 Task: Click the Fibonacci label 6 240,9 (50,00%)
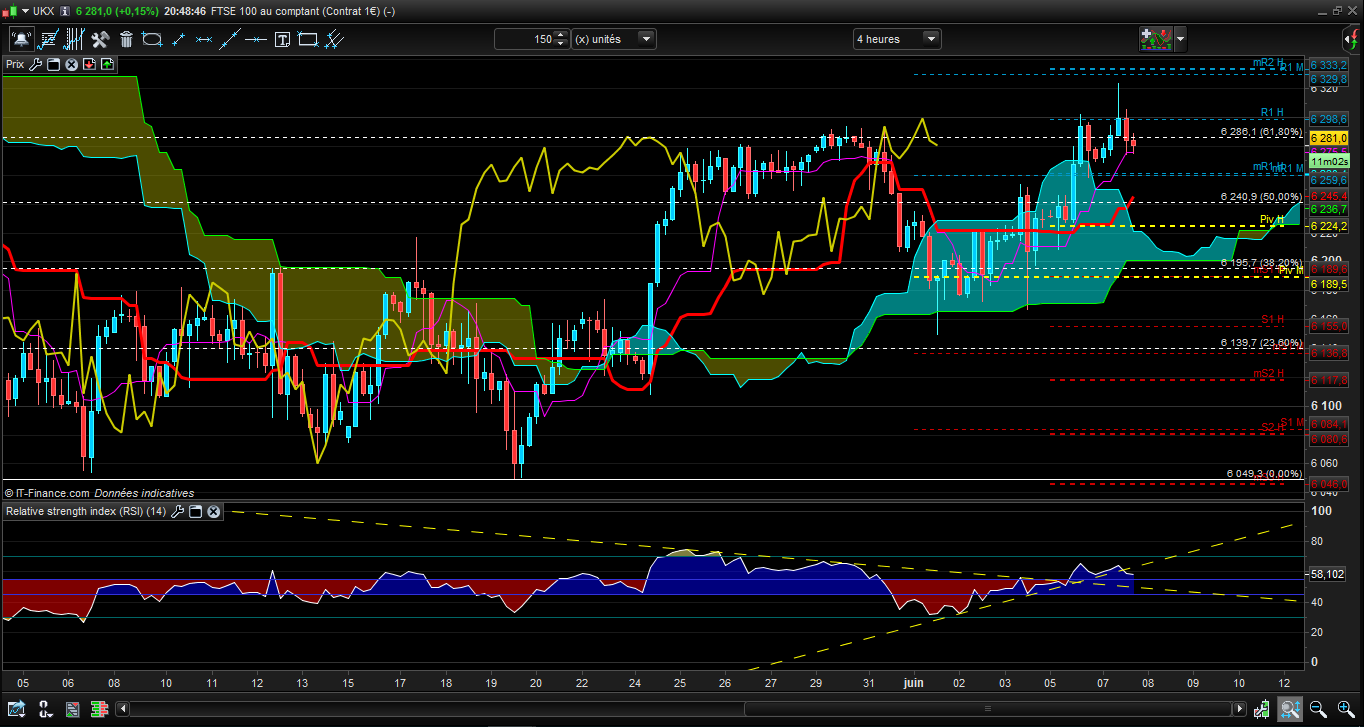[1262, 197]
